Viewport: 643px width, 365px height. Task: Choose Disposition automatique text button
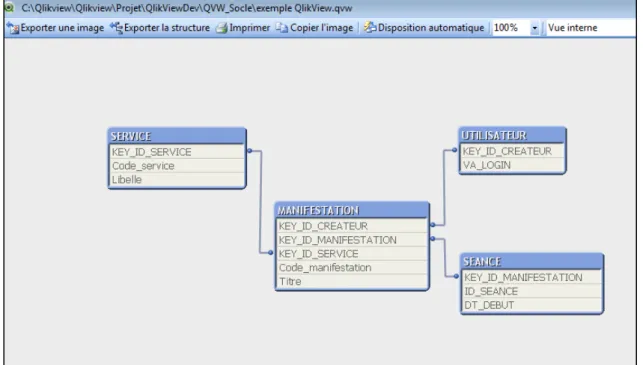click(431, 28)
